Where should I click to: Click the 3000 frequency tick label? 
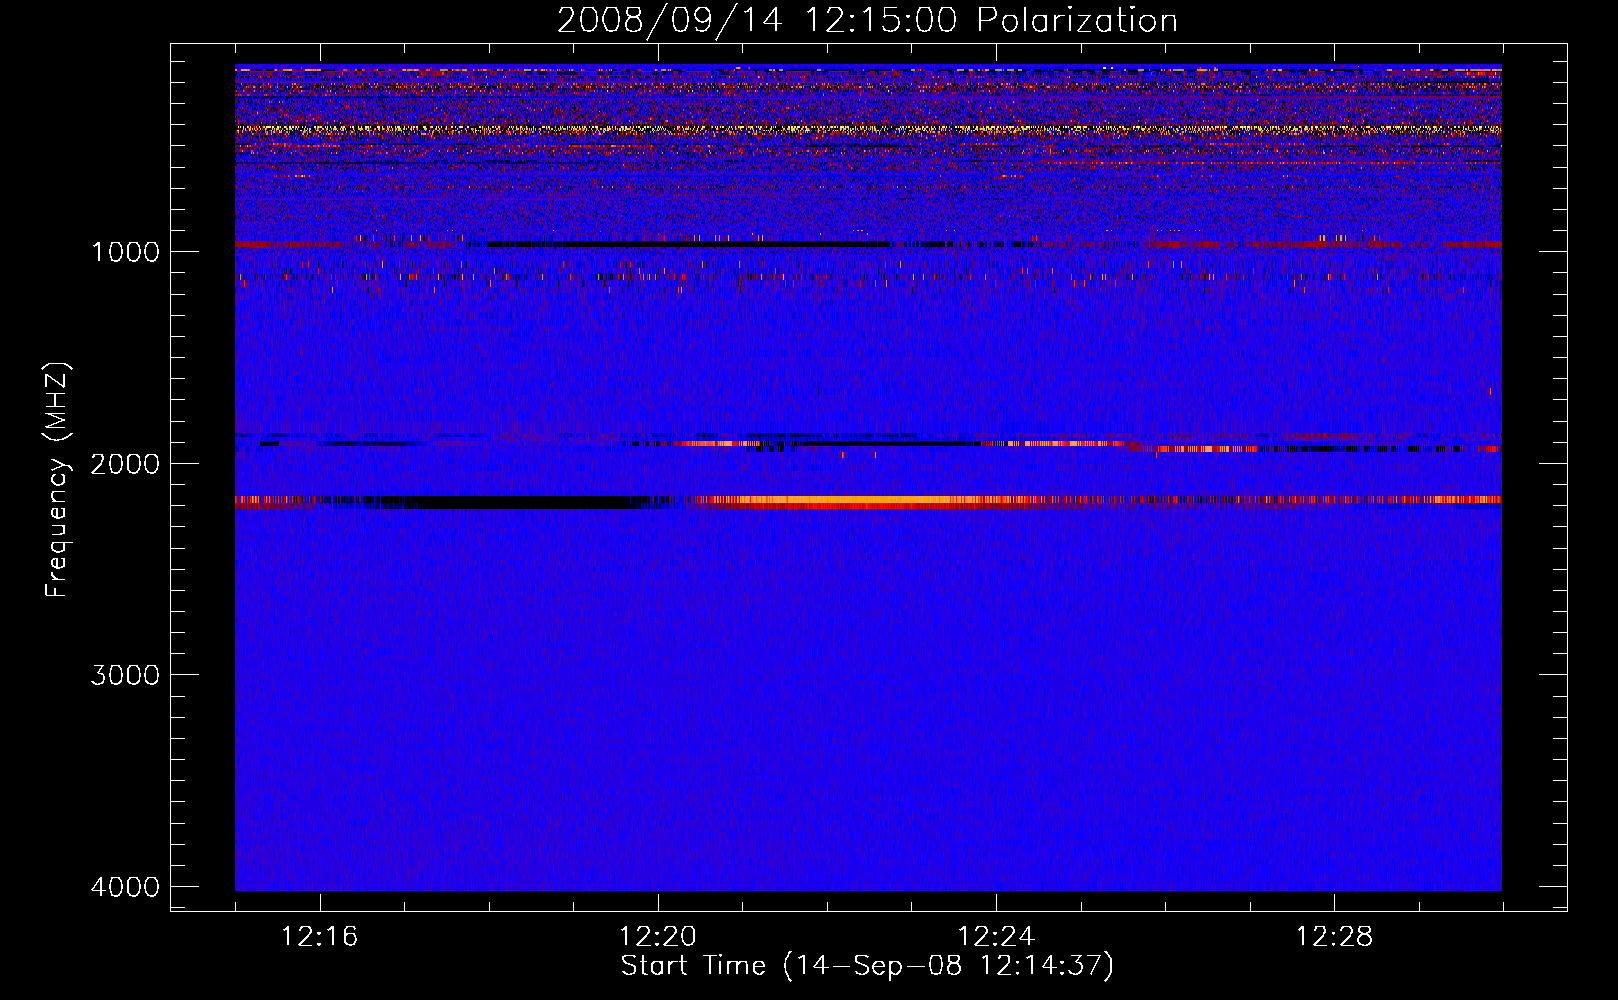pyautogui.click(x=125, y=675)
